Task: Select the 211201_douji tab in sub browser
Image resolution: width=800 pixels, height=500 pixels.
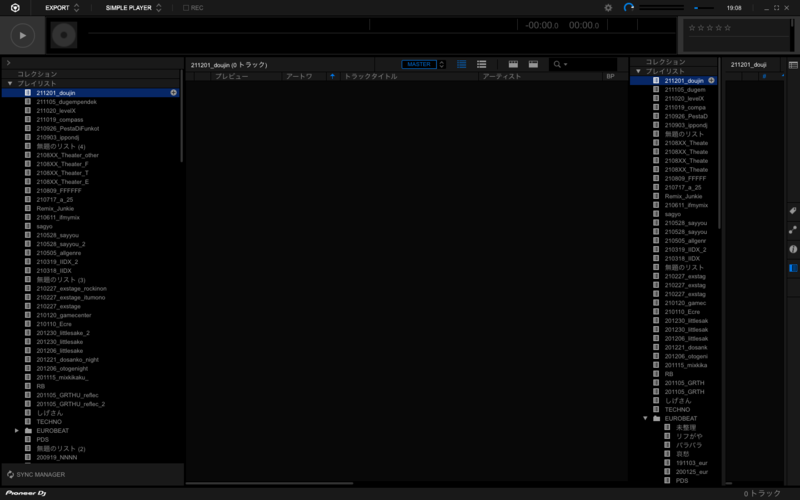Action: click(748, 64)
